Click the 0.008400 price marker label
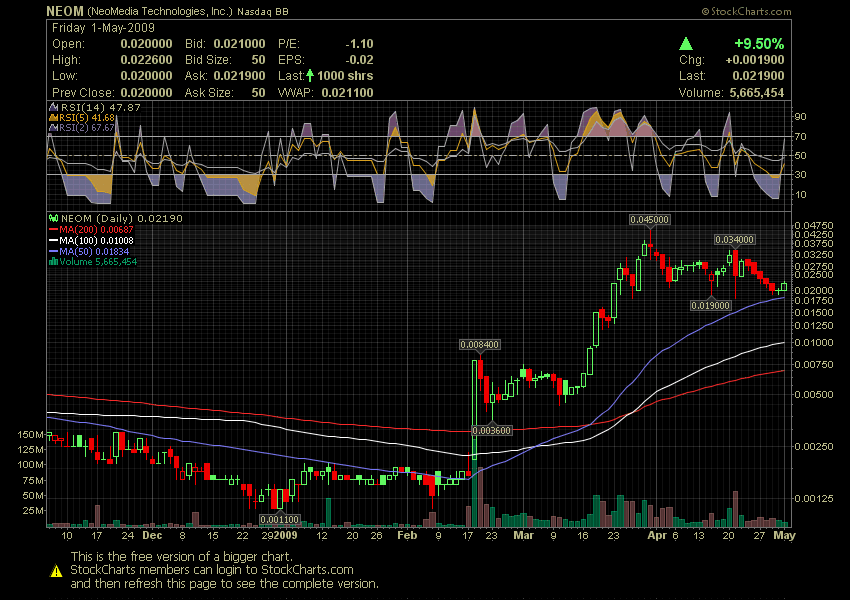 pyautogui.click(x=479, y=345)
